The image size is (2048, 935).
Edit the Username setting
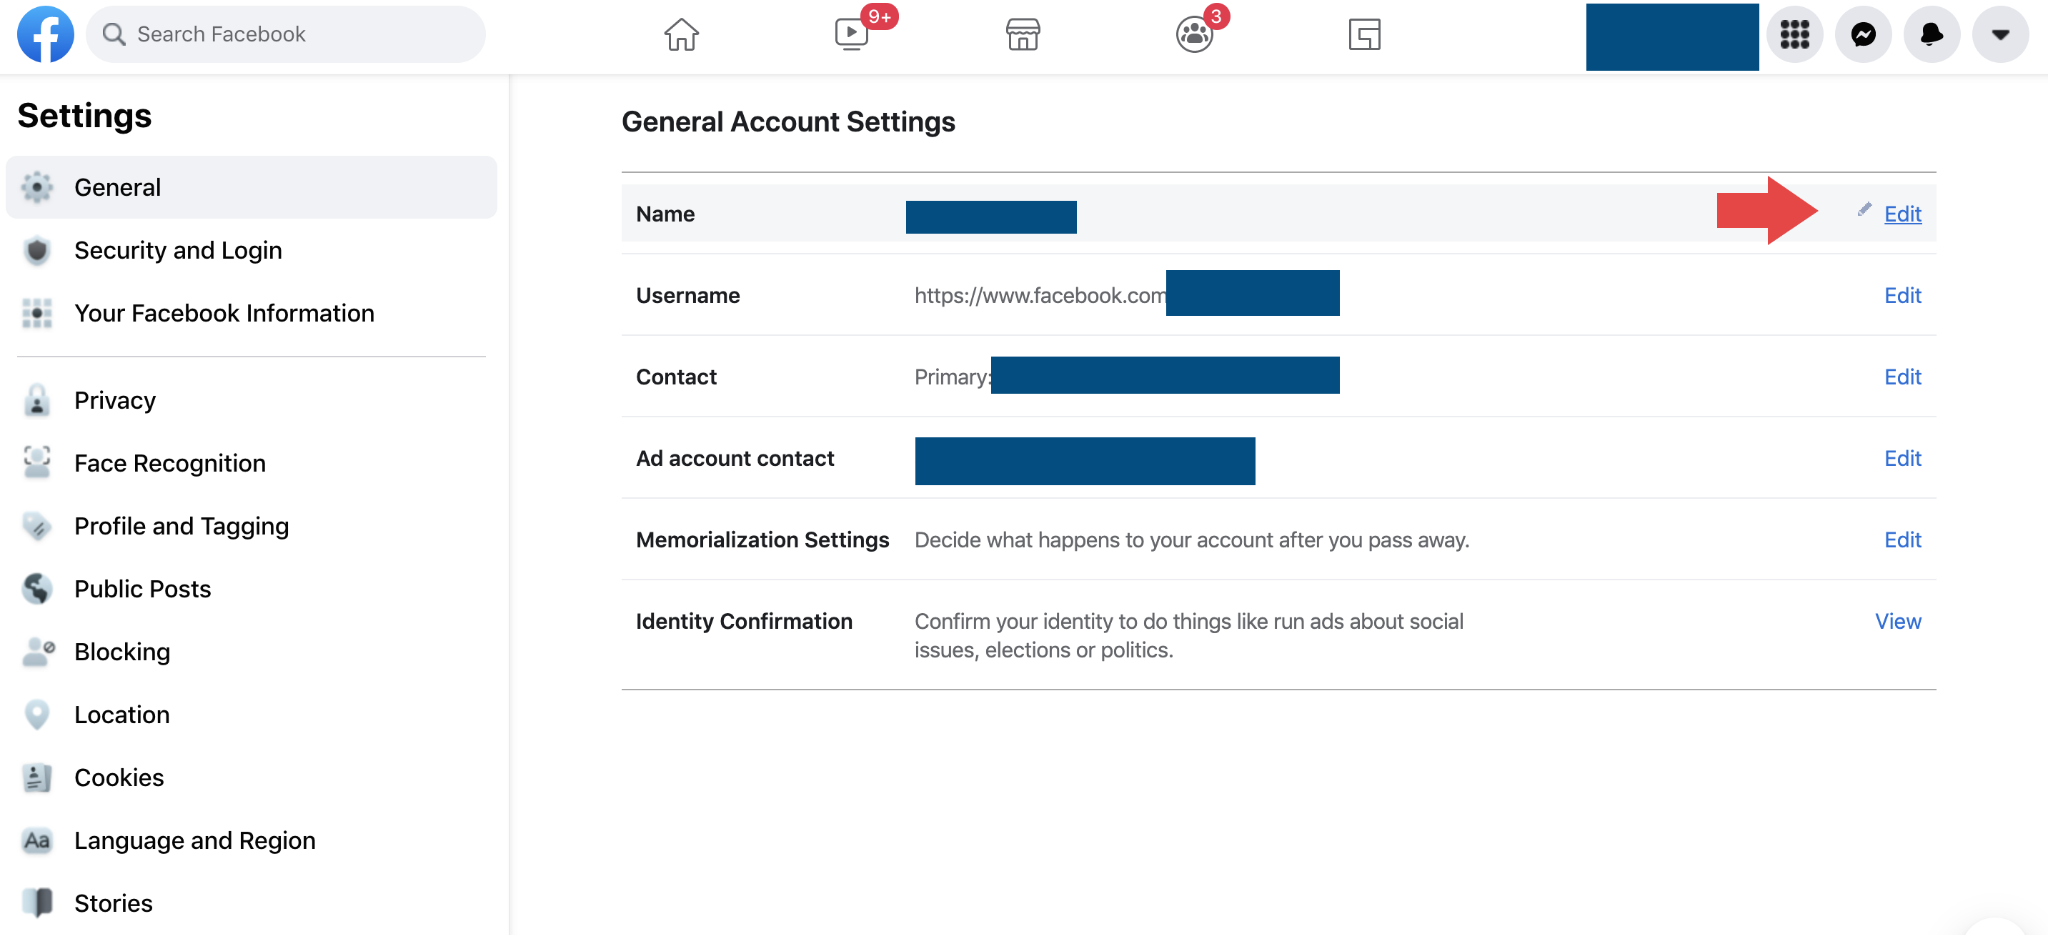pos(1902,295)
